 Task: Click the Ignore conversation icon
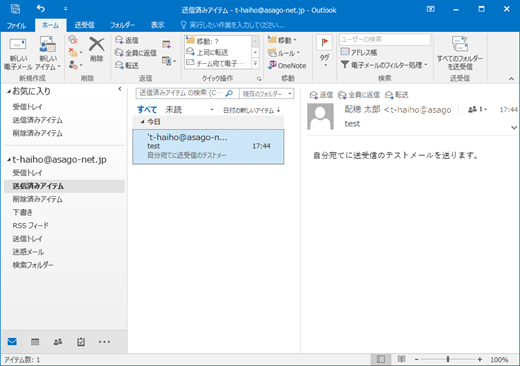click(73, 40)
